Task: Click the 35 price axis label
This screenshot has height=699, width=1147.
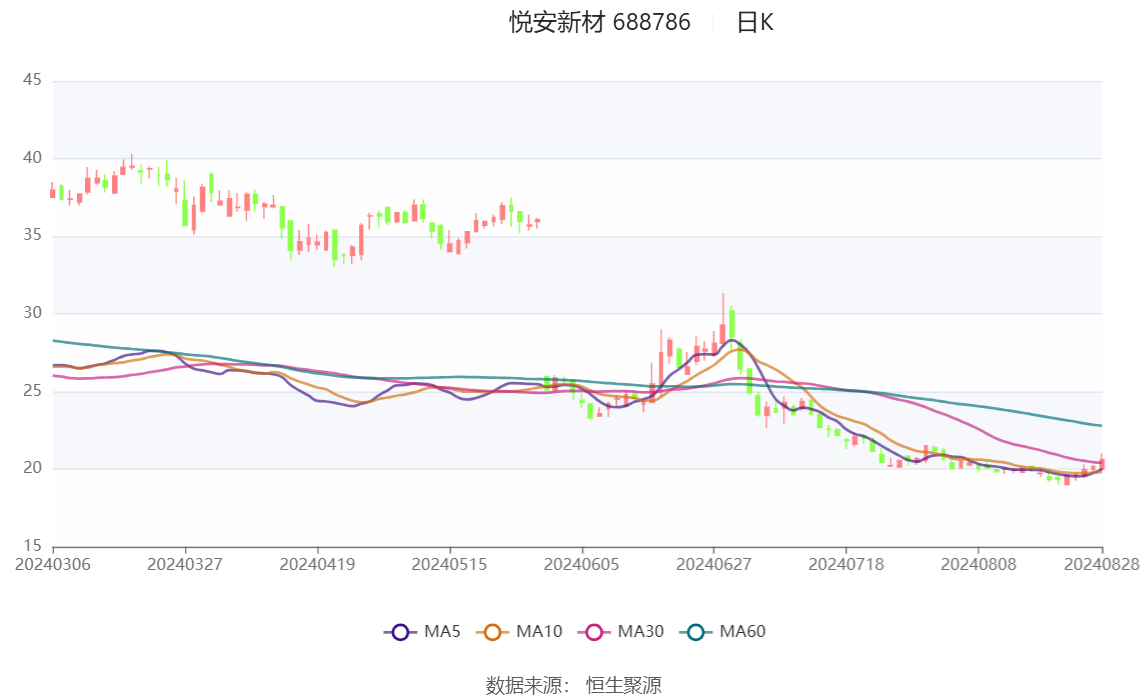Action: coord(32,235)
